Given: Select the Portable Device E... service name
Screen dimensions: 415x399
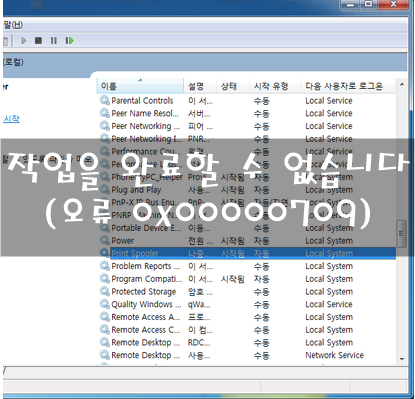Looking at the screenshot, I should 146,228.
